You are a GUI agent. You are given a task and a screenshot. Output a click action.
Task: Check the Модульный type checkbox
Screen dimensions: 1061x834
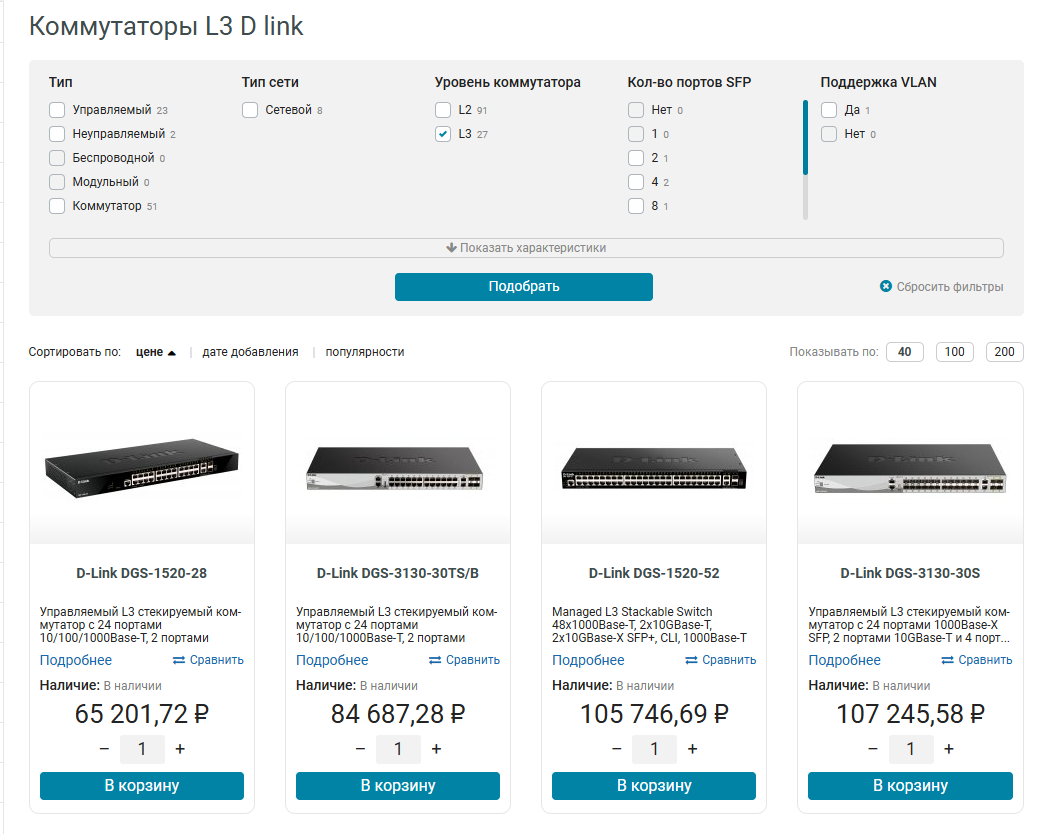click(57, 182)
